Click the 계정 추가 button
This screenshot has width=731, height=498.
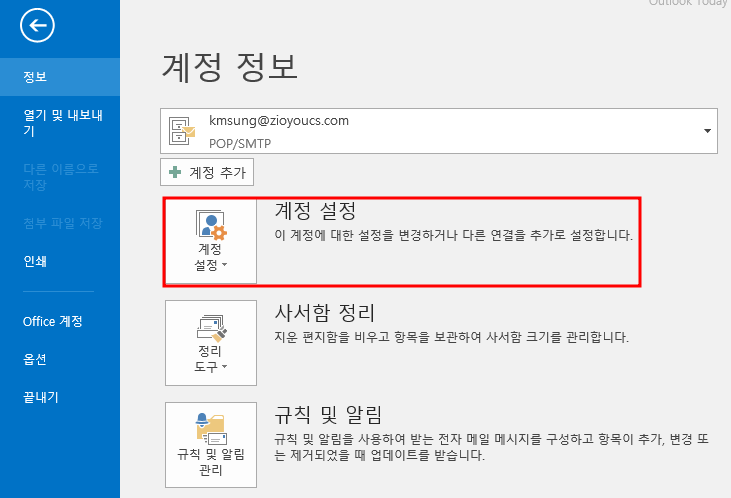(x=207, y=172)
